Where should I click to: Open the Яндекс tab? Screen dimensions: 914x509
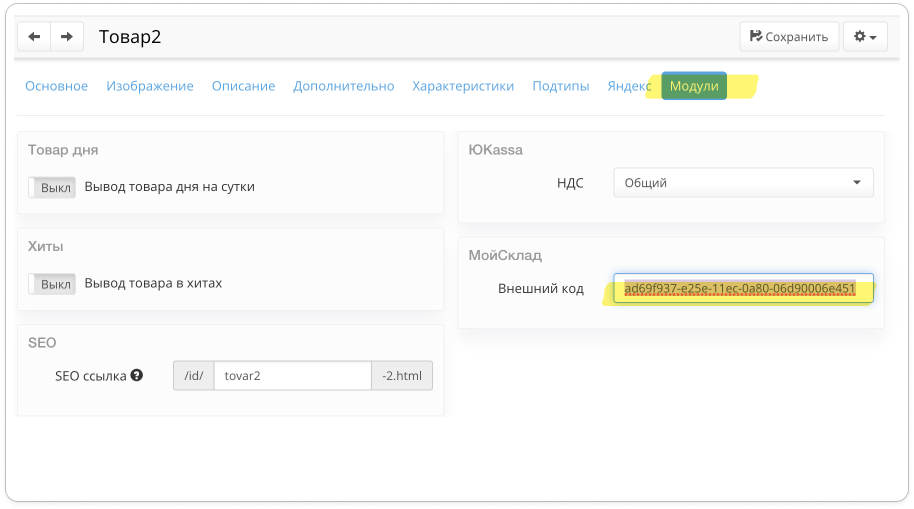pyautogui.click(x=629, y=86)
